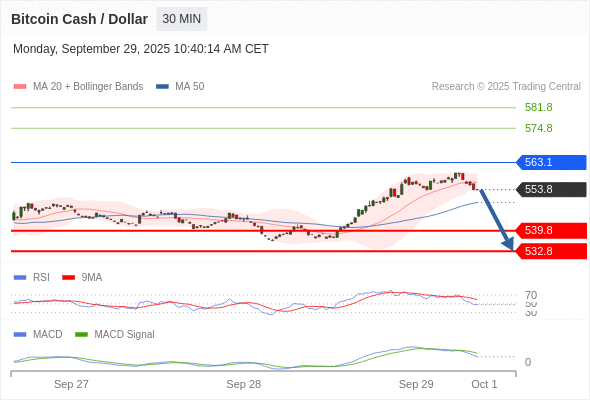Click the 574.8 resistance level label
Image resolution: width=590 pixels, height=400 pixels.
[x=538, y=128]
